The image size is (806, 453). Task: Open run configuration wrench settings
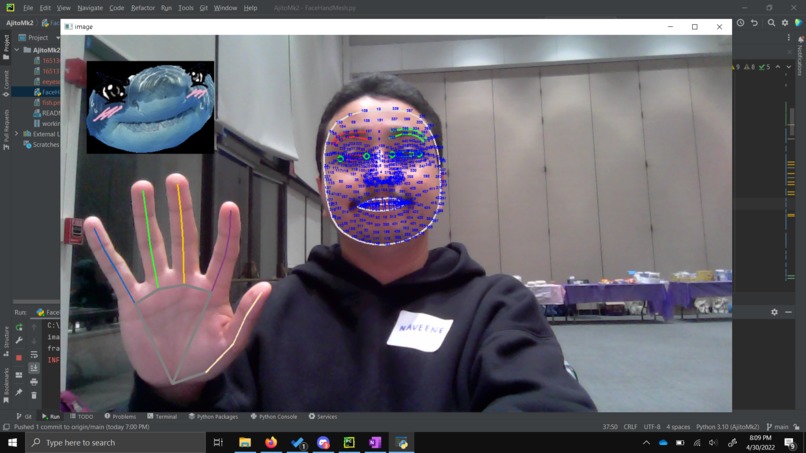pyautogui.click(x=19, y=340)
